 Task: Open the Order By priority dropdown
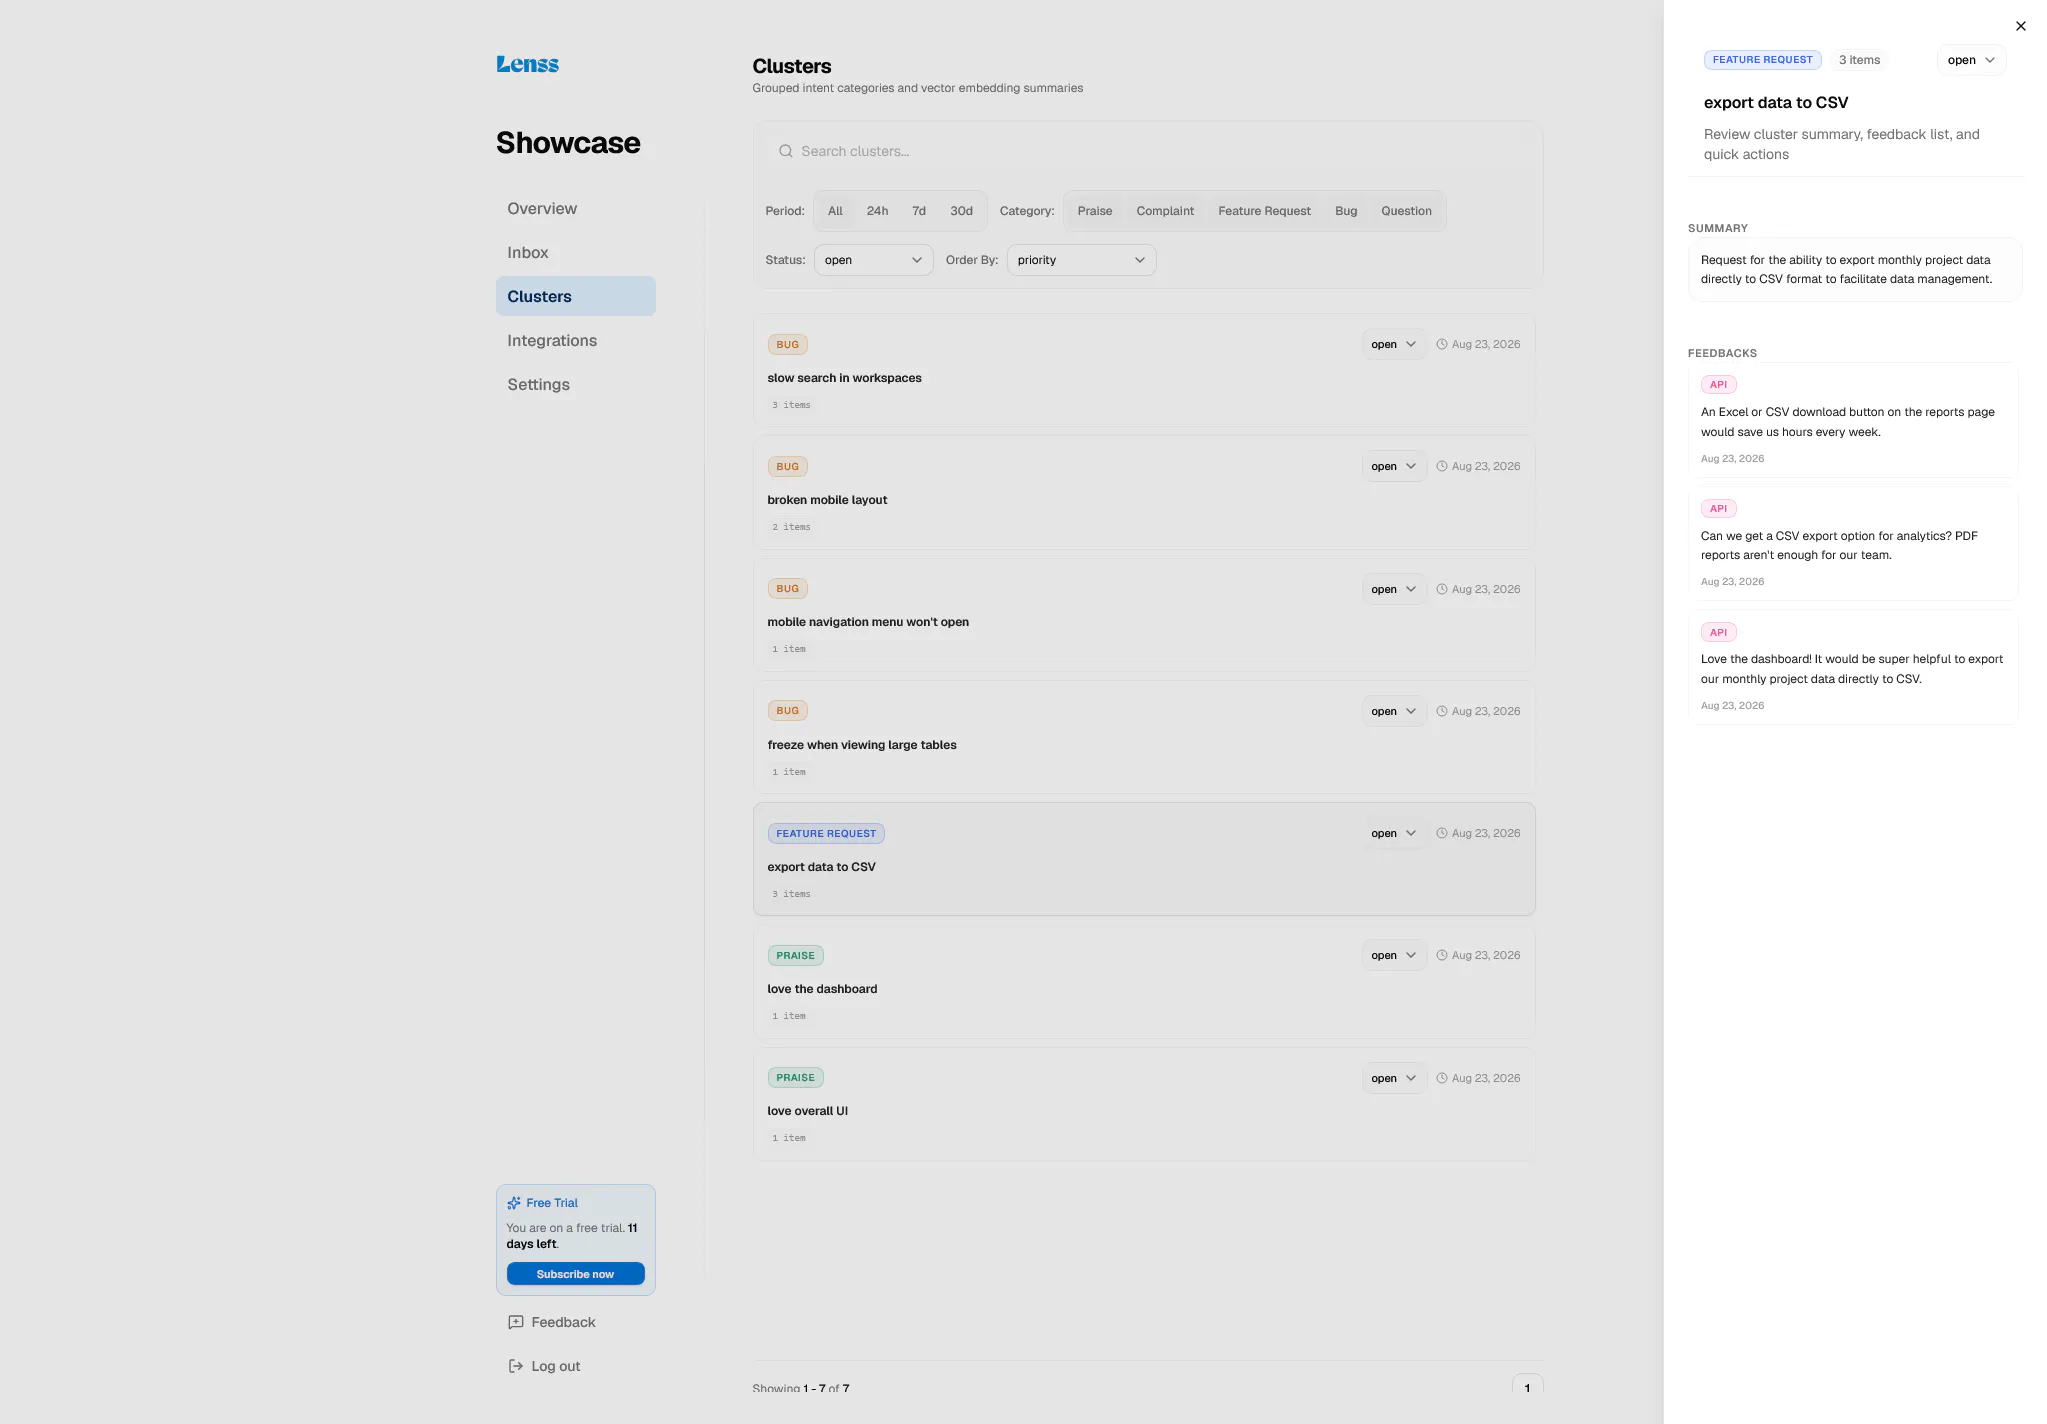point(1081,260)
